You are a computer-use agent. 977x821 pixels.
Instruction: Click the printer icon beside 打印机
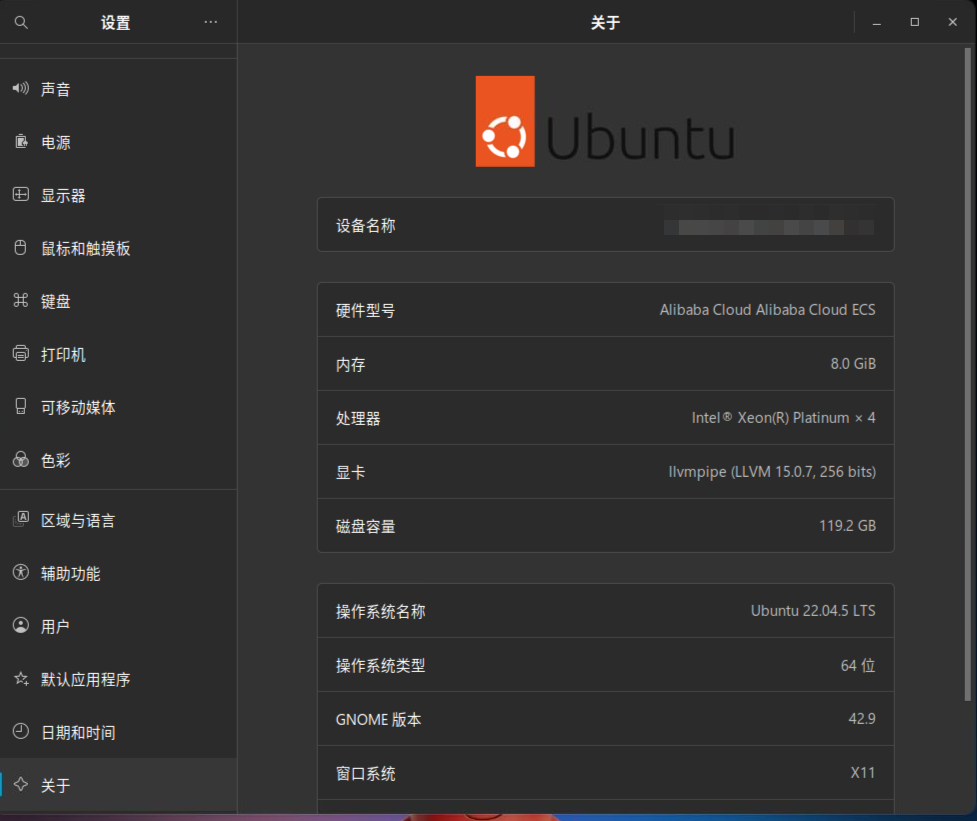pos(21,353)
